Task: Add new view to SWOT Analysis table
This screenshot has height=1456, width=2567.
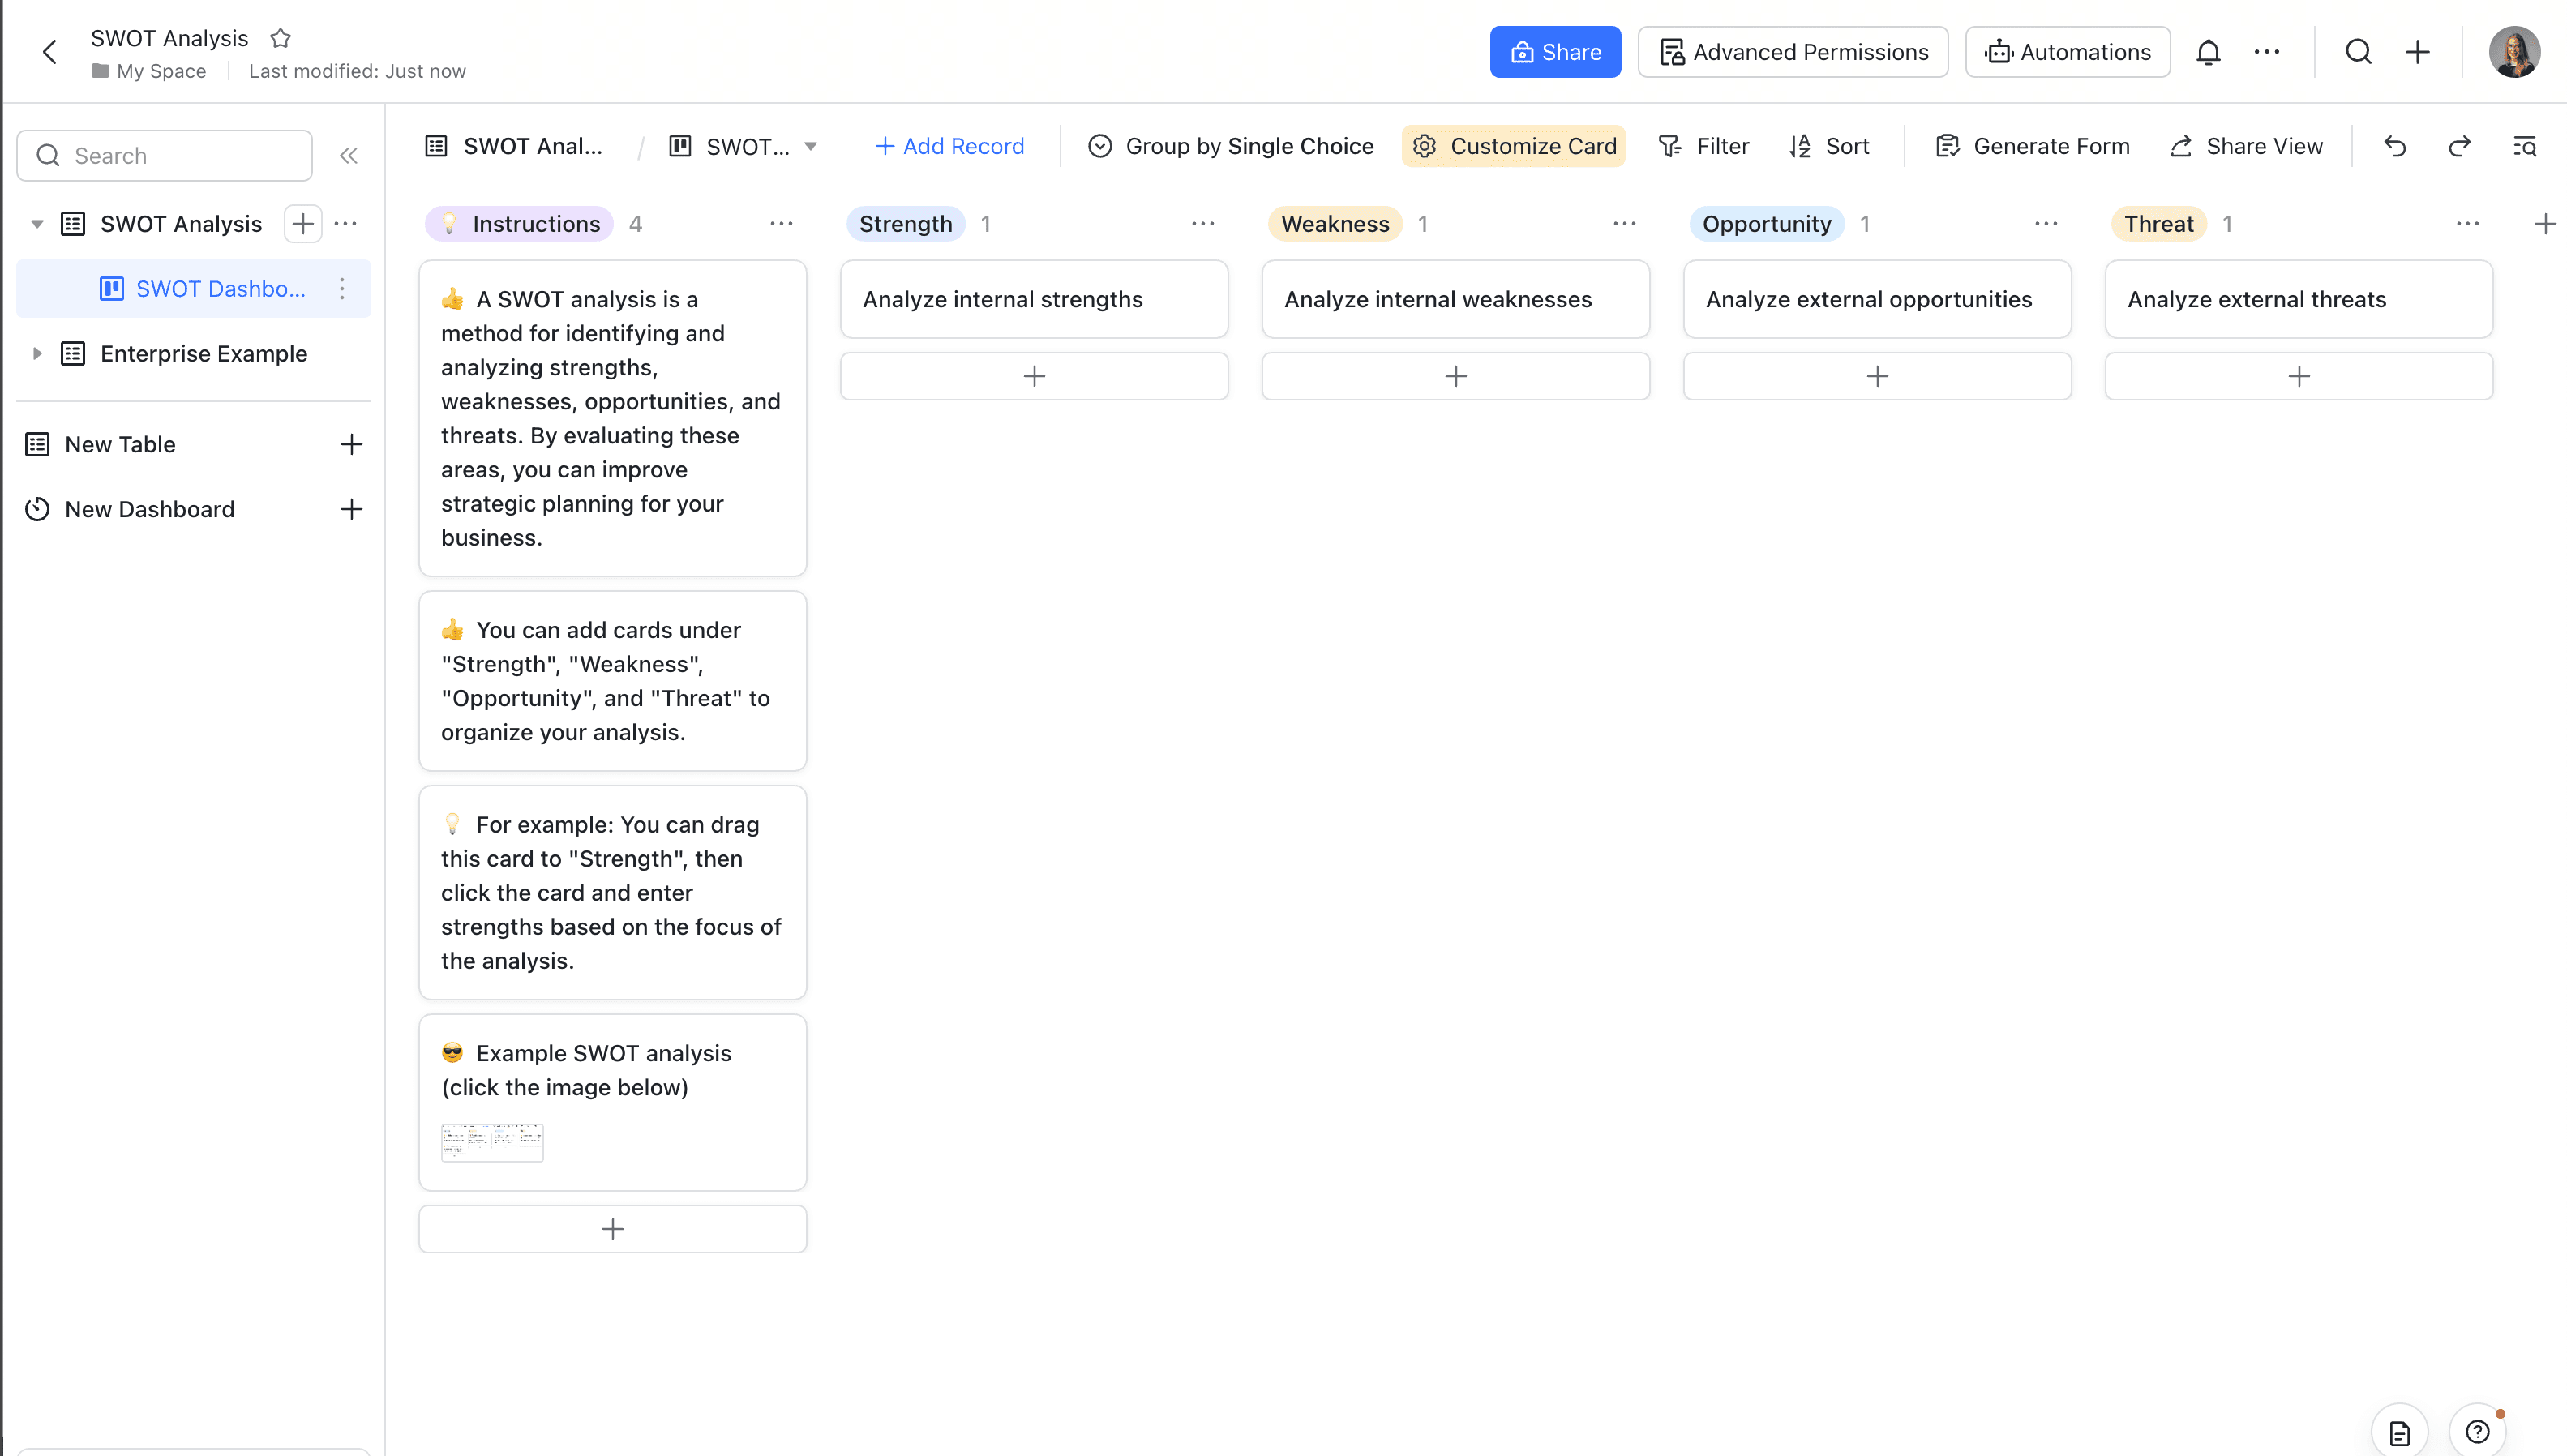Action: click(303, 223)
